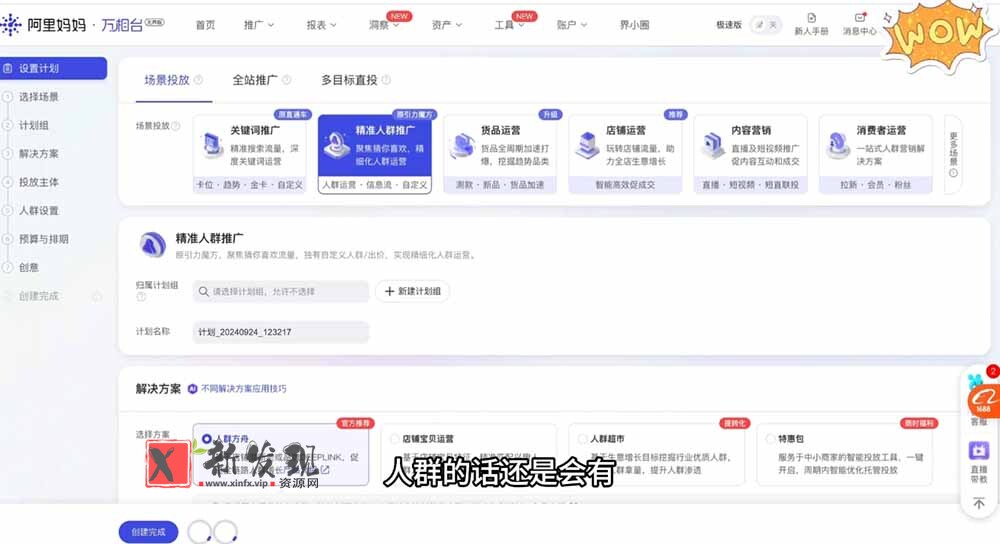Open the 归属计划组 plan group selector
This screenshot has width=1000, height=544.
281,291
